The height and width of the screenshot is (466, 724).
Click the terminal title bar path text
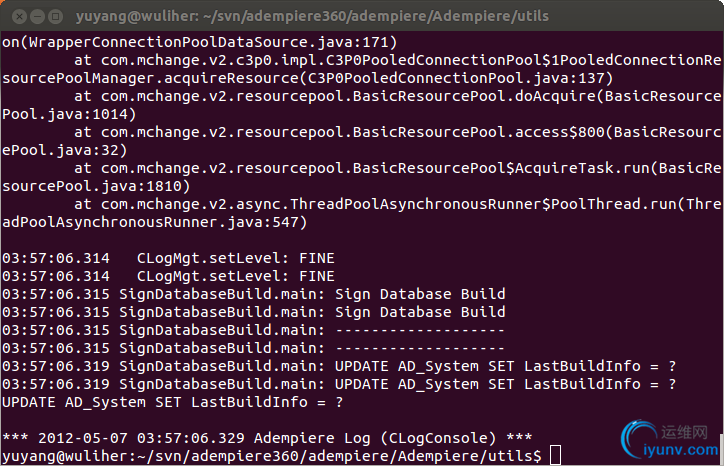point(312,17)
